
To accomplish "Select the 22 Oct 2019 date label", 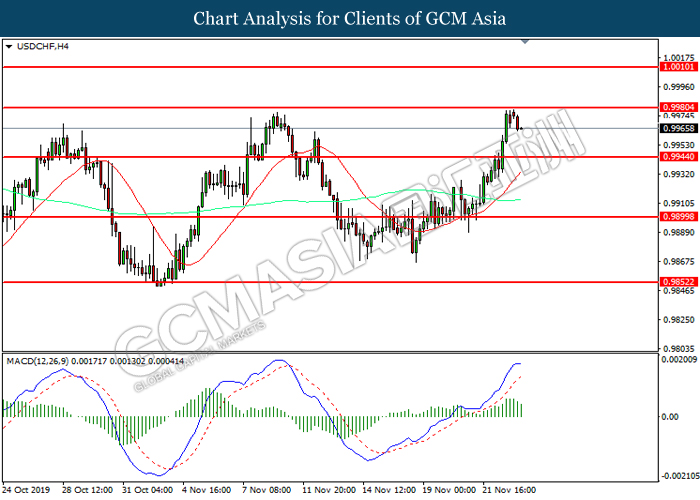I will click(x=27, y=491).
